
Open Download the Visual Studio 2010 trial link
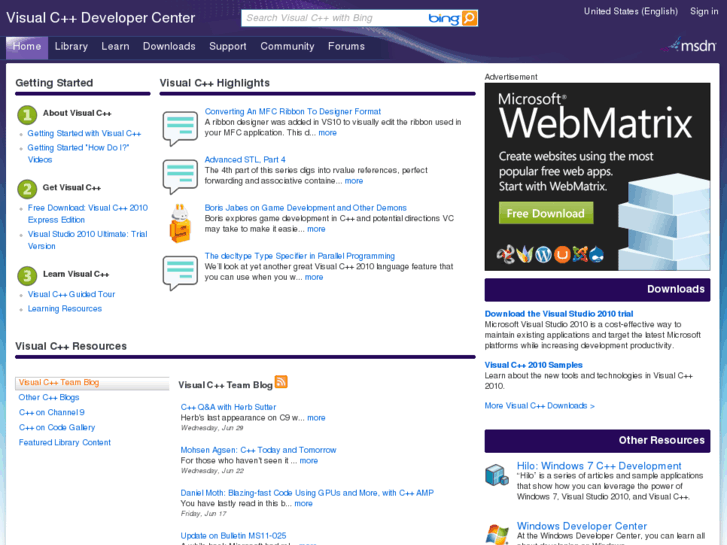tap(559, 314)
